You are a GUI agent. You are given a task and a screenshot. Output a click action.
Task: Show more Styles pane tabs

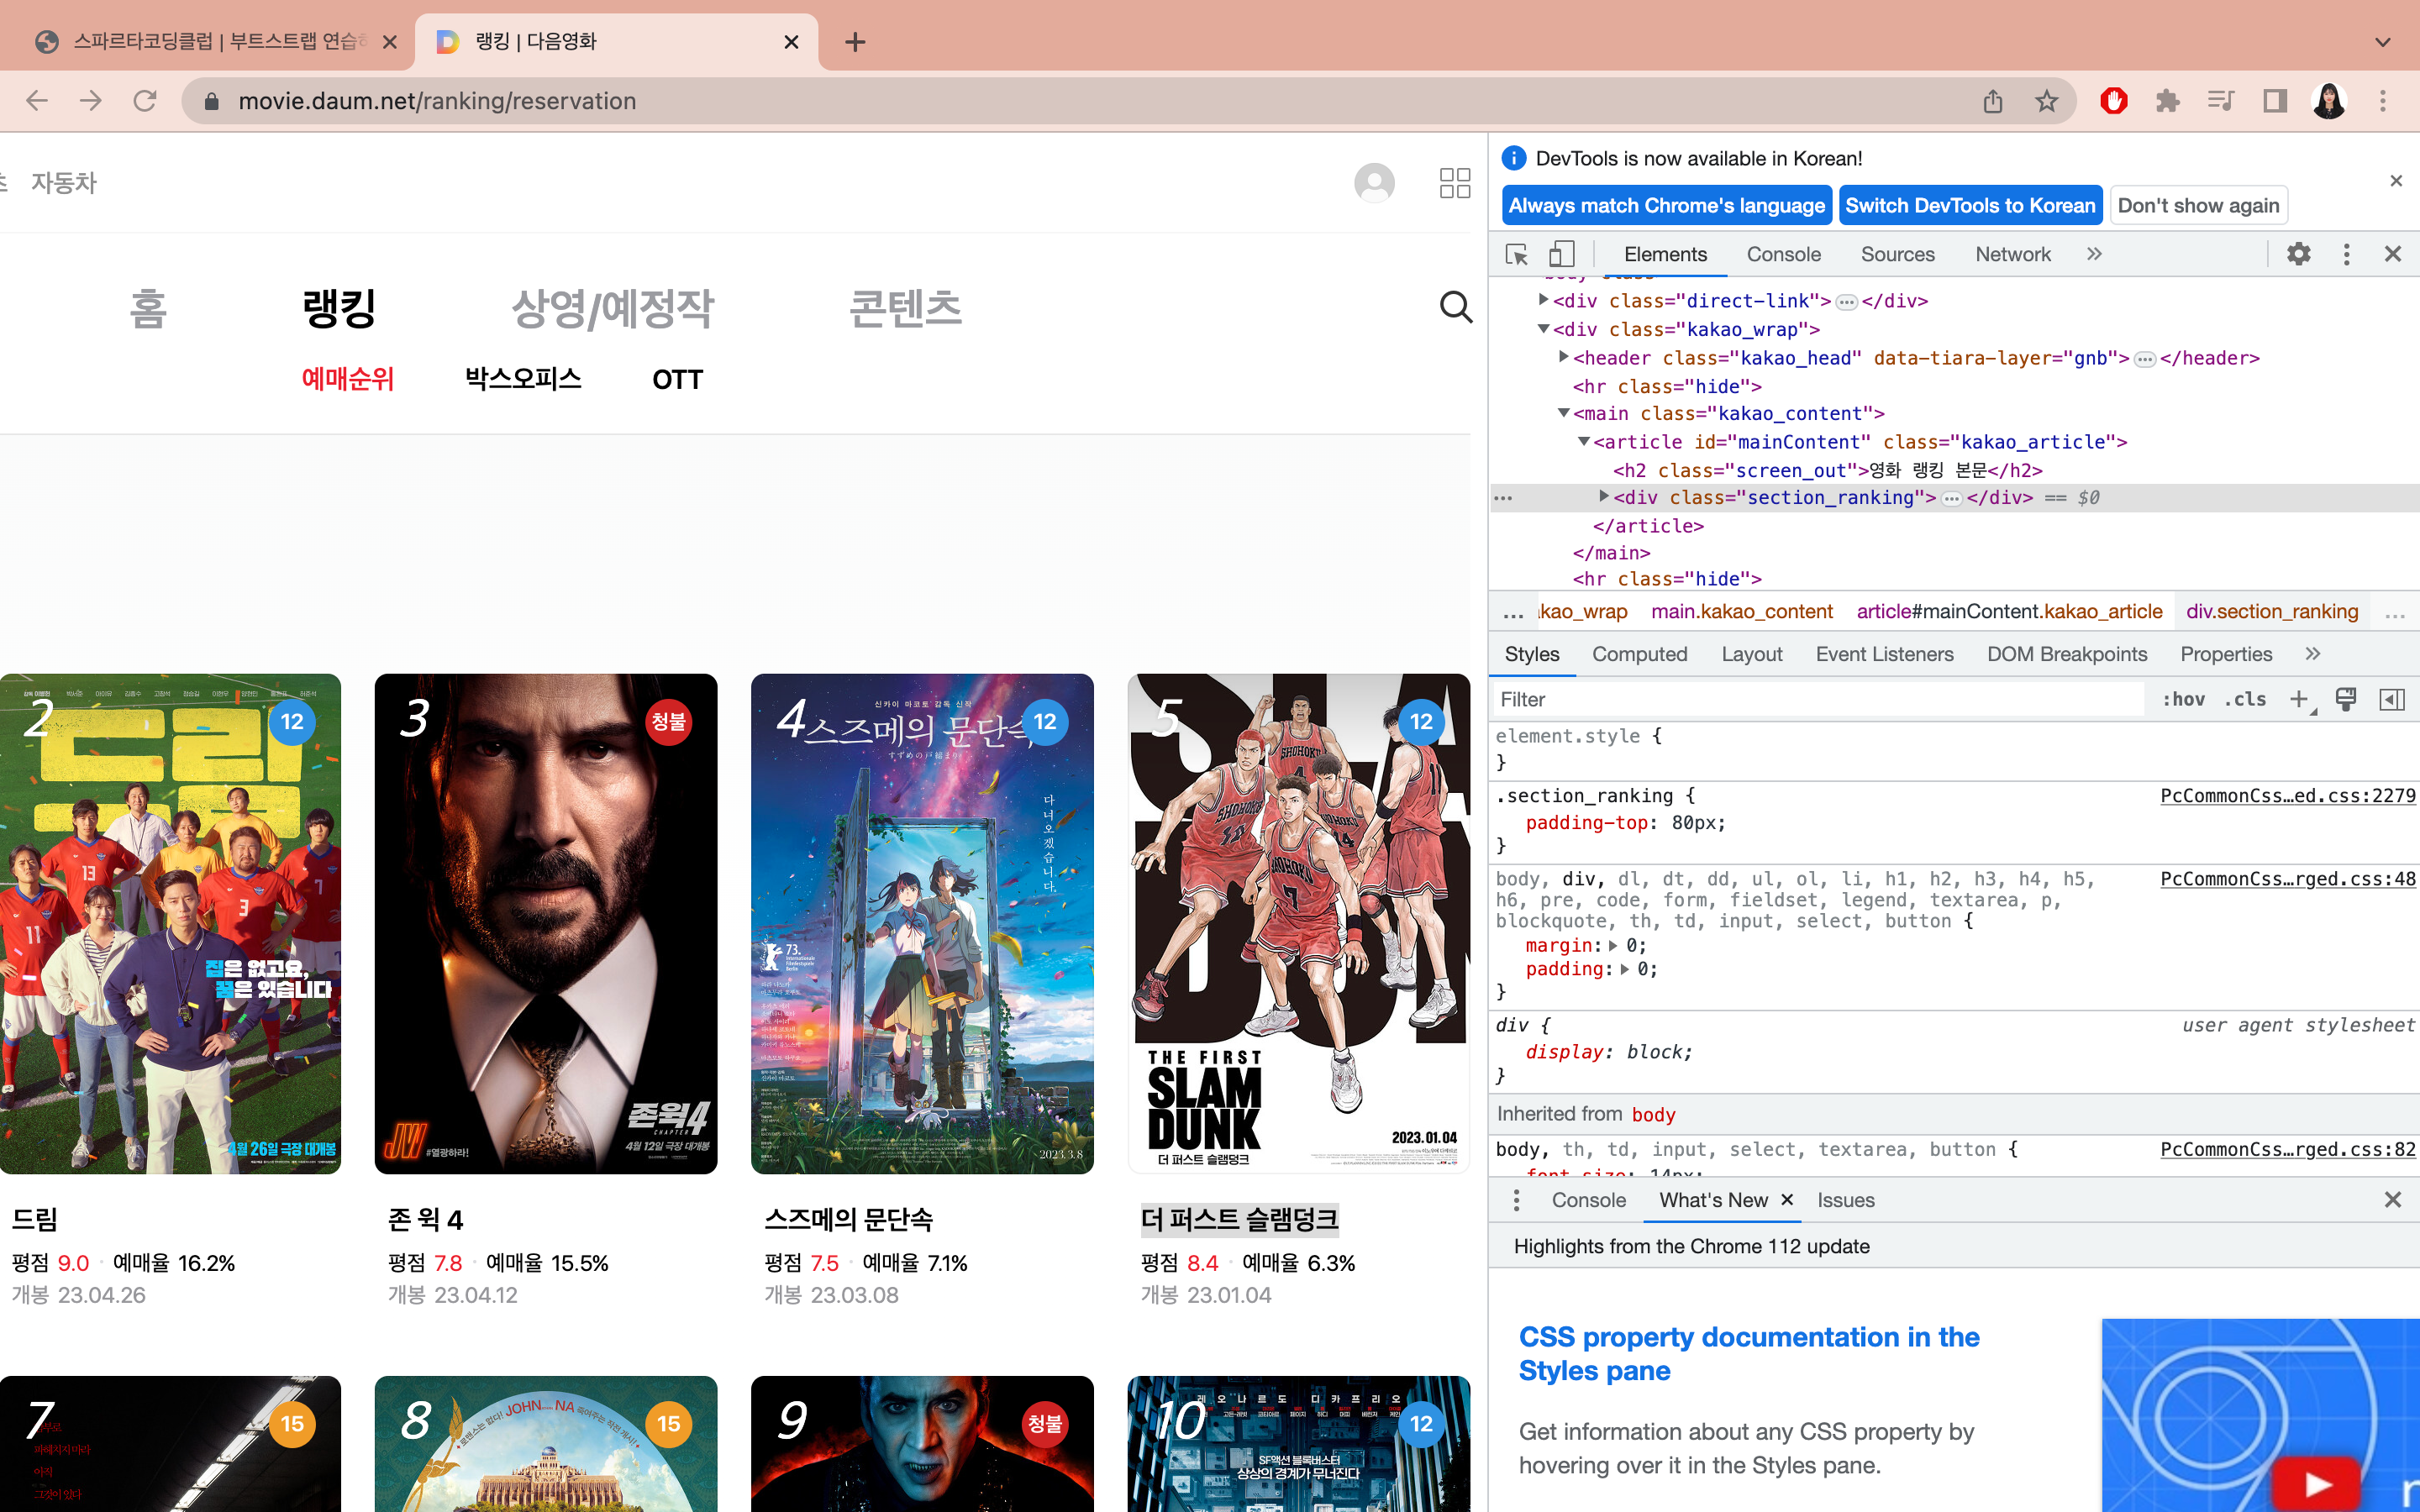pos(2313,654)
